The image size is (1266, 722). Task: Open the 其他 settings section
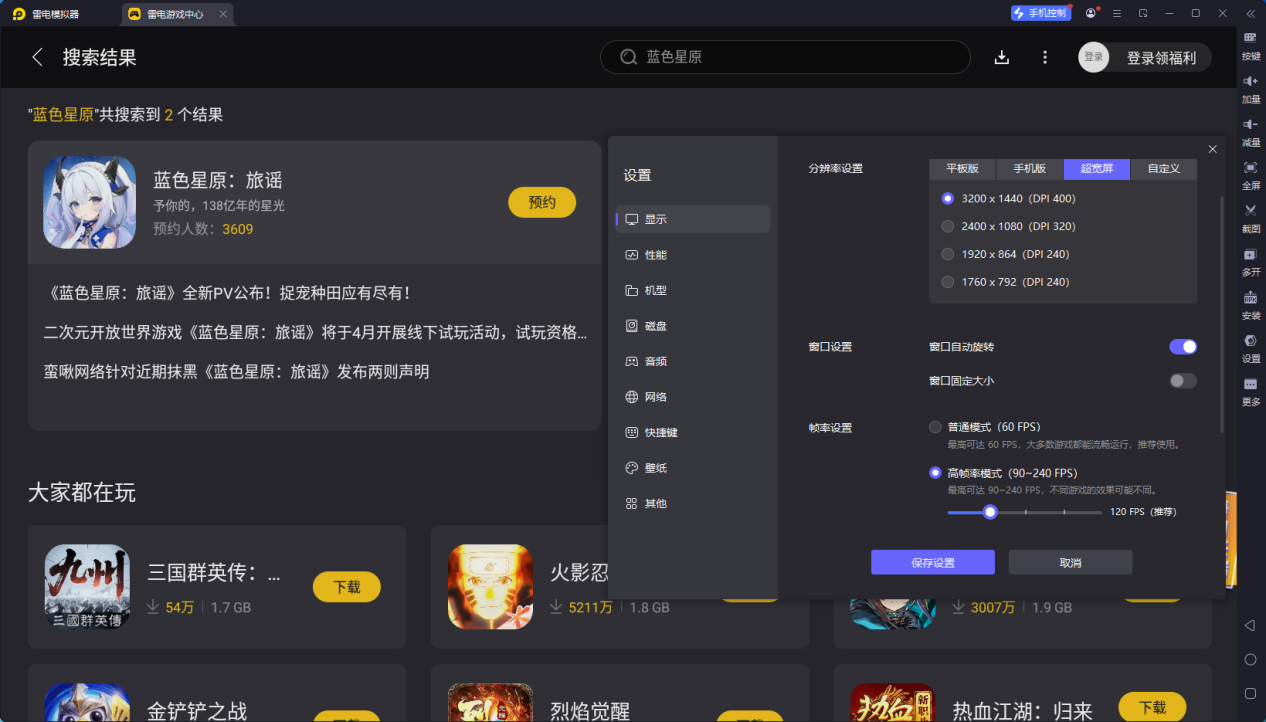(693, 504)
